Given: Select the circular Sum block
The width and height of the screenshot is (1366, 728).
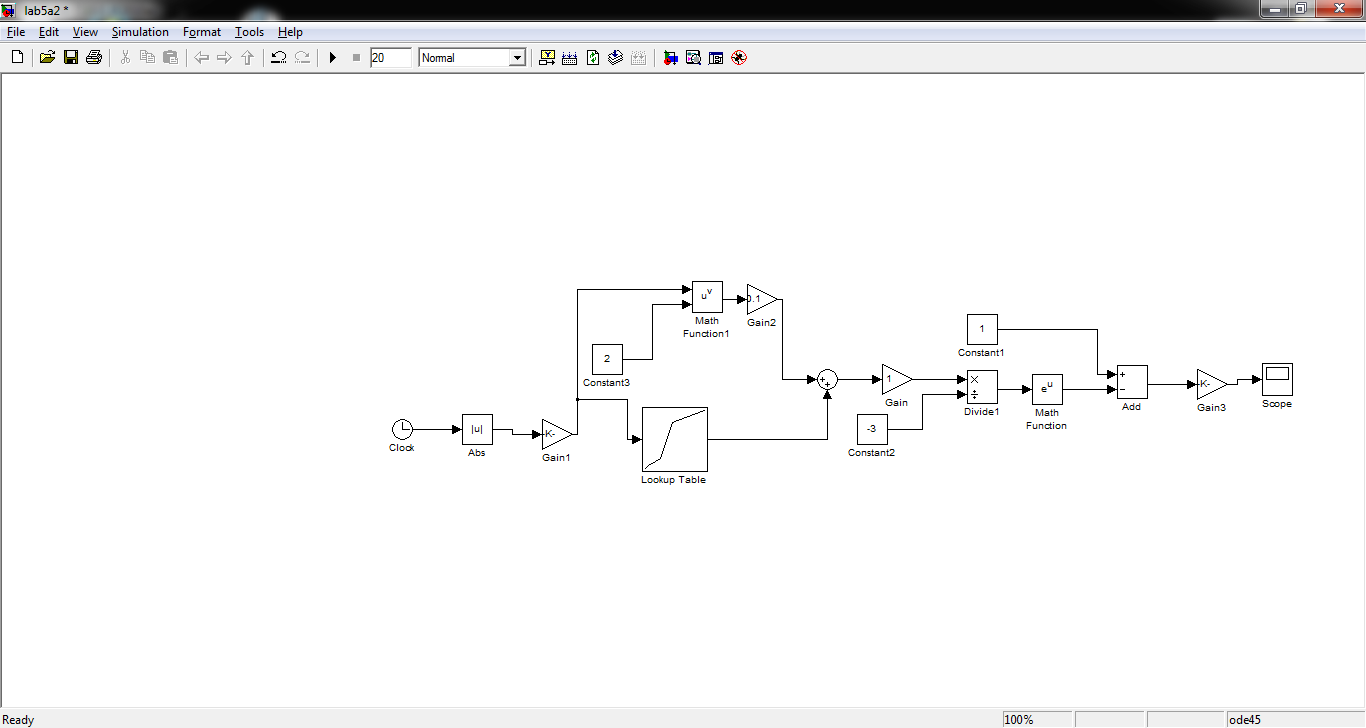Looking at the screenshot, I should (x=827, y=379).
